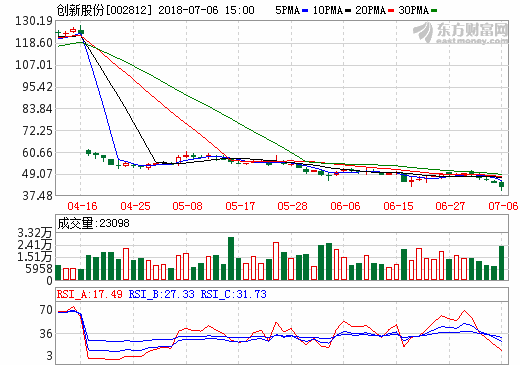
Task: Click the timestamp 2018-07-06 15:00
Action: [x=206, y=10]
